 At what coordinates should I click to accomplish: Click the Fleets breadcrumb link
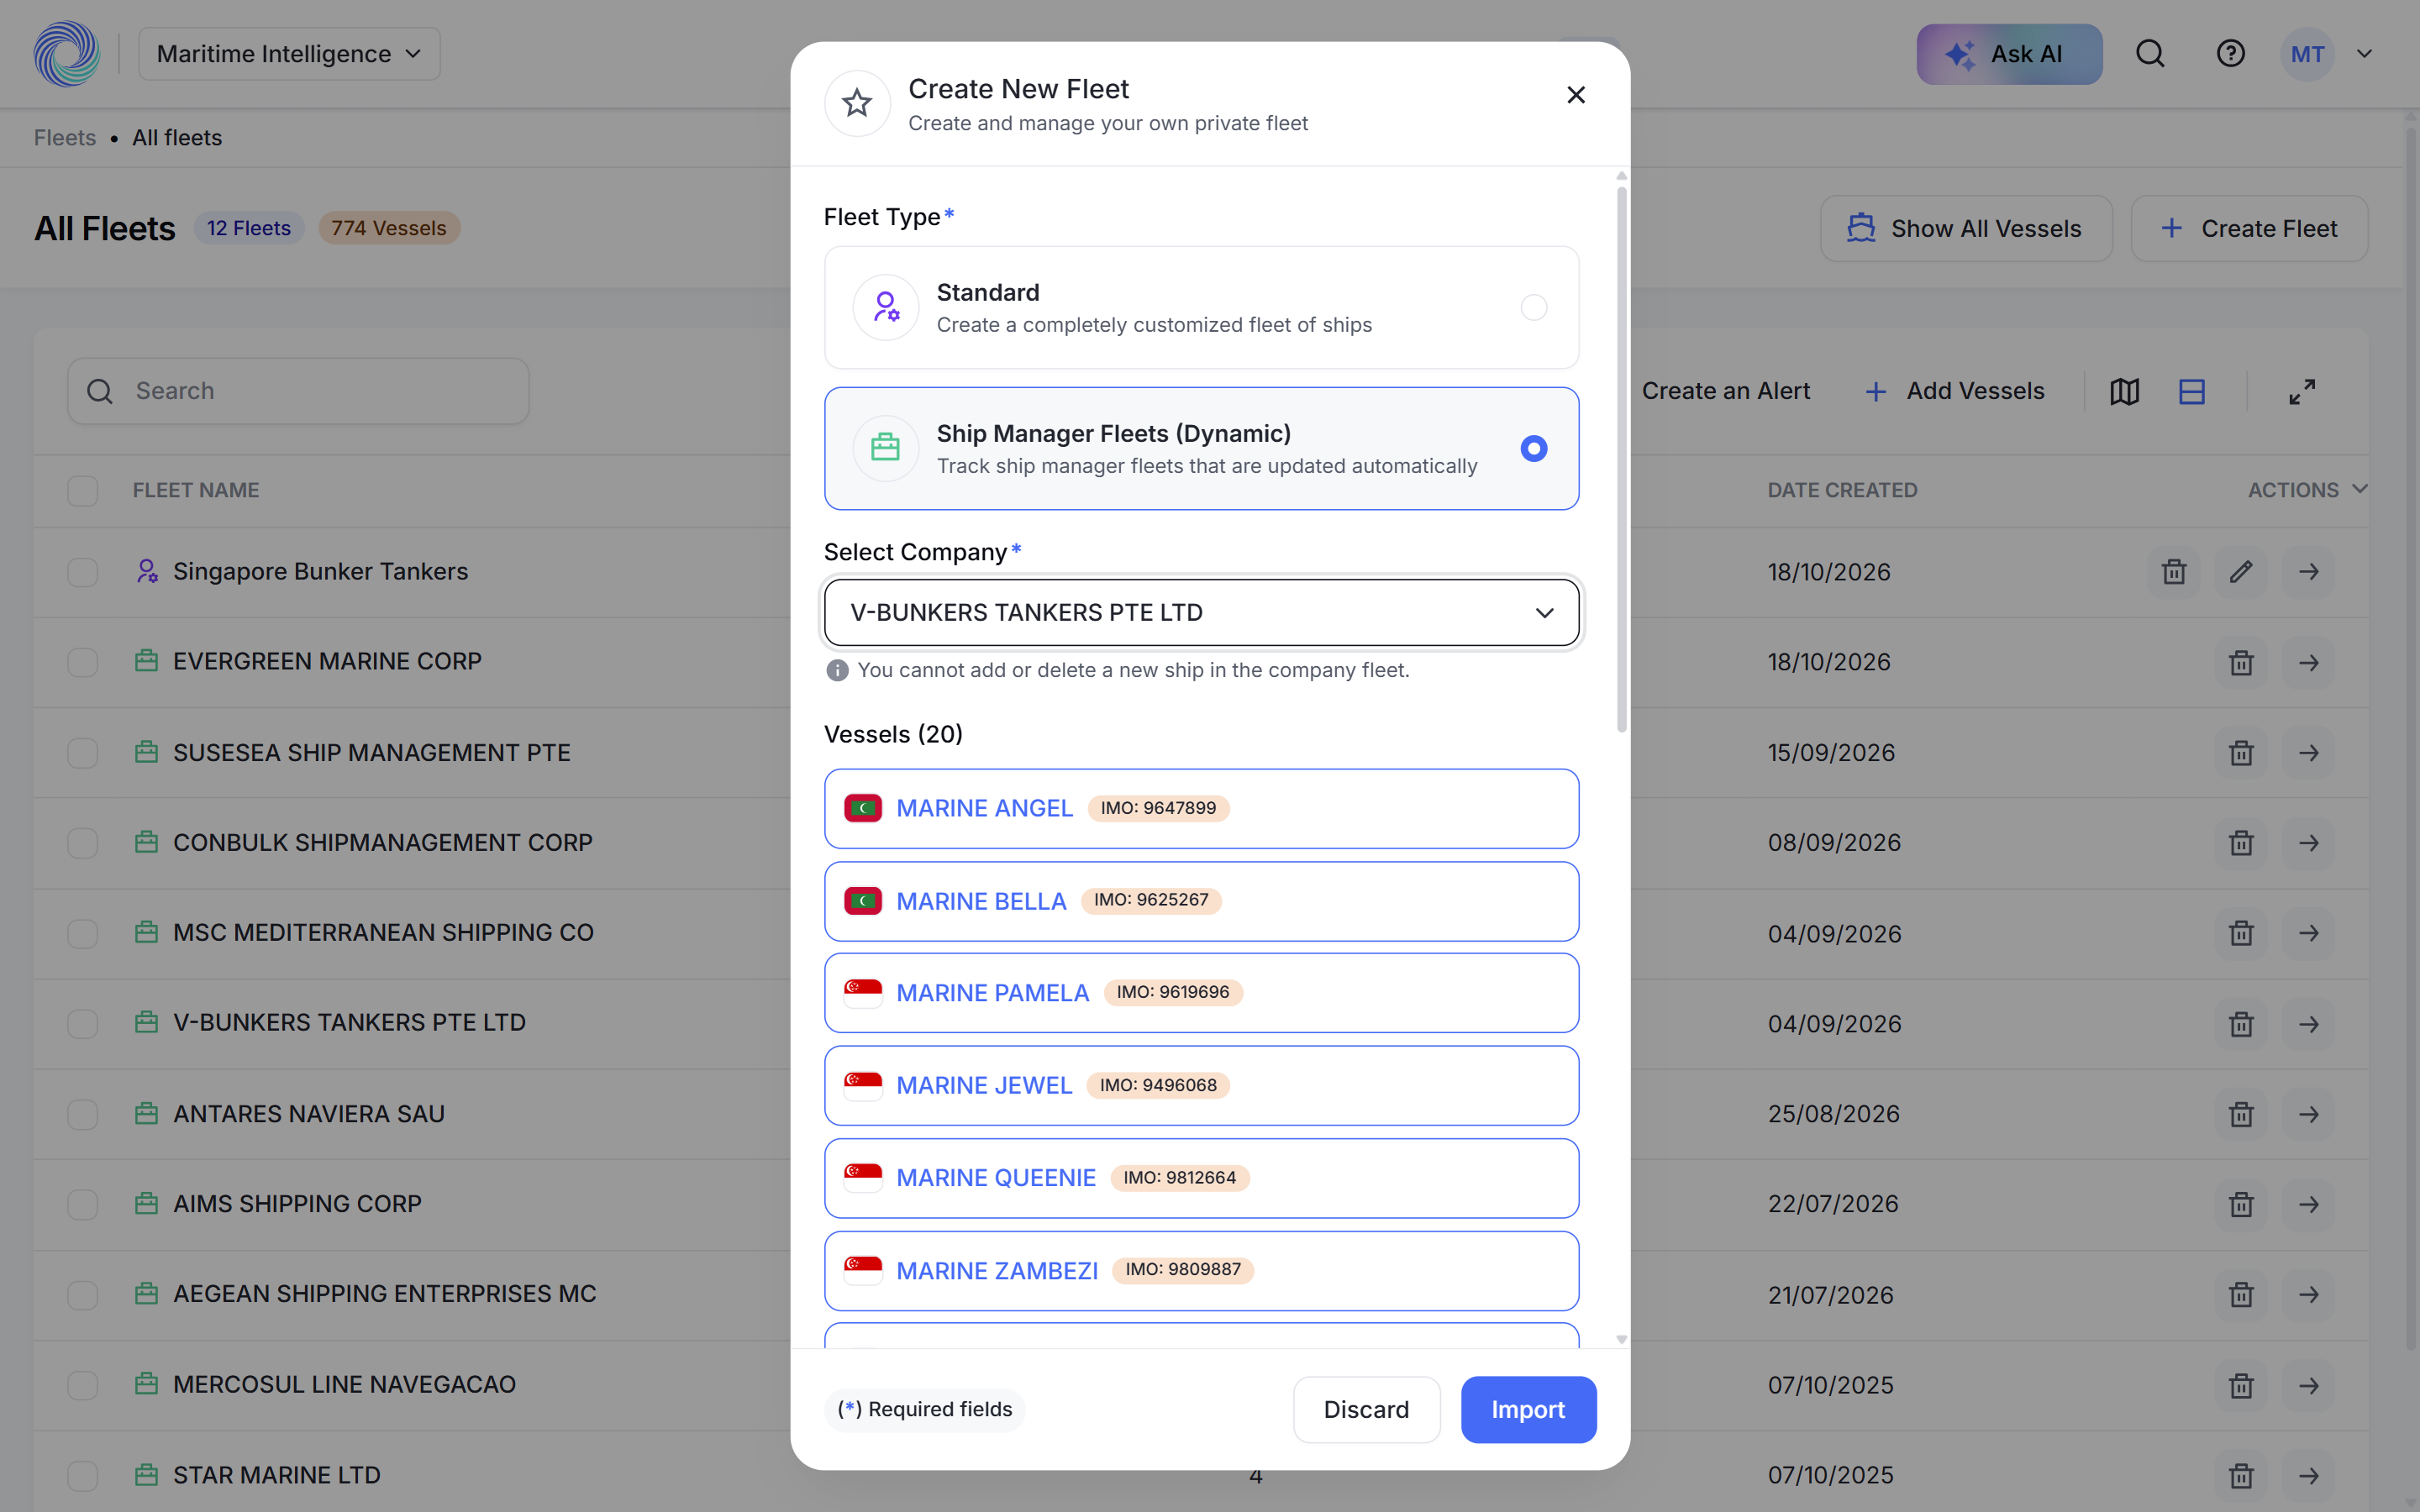click(65, 138)
